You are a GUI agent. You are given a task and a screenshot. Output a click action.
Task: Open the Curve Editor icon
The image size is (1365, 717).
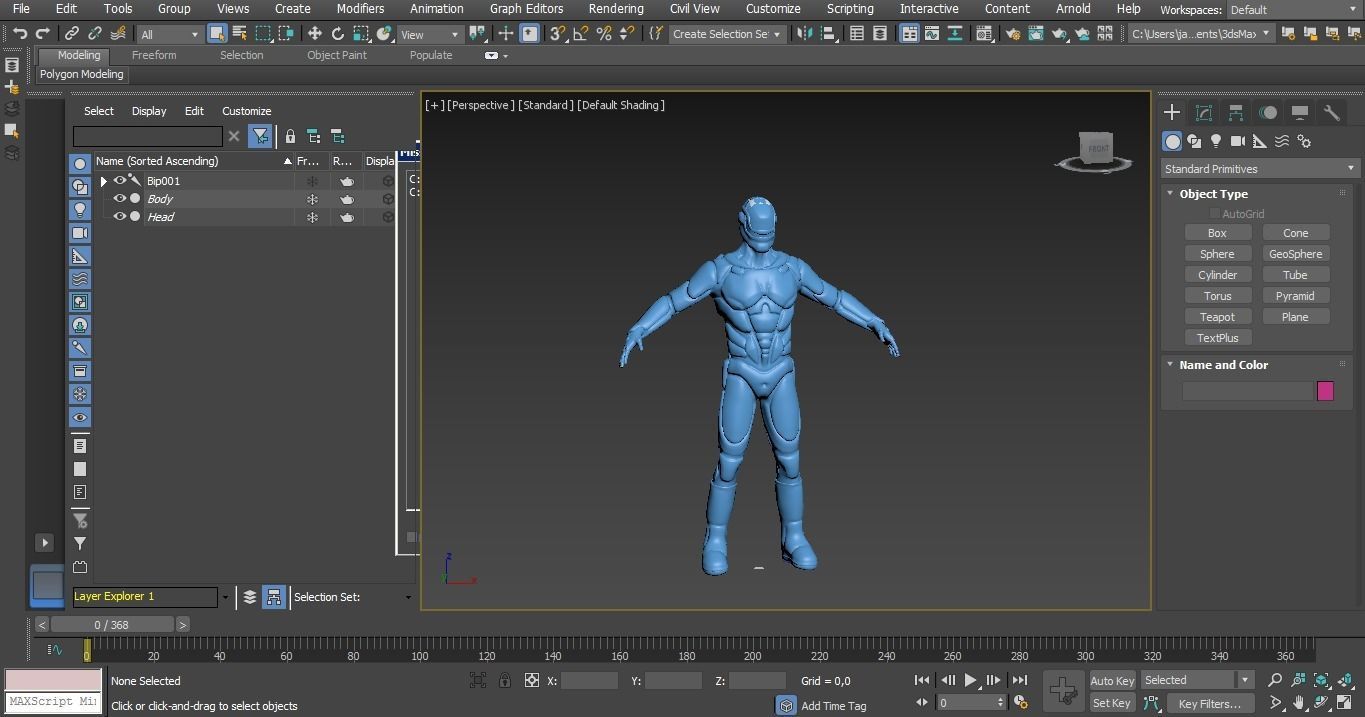pyautogui.click(x=932, y=34)
